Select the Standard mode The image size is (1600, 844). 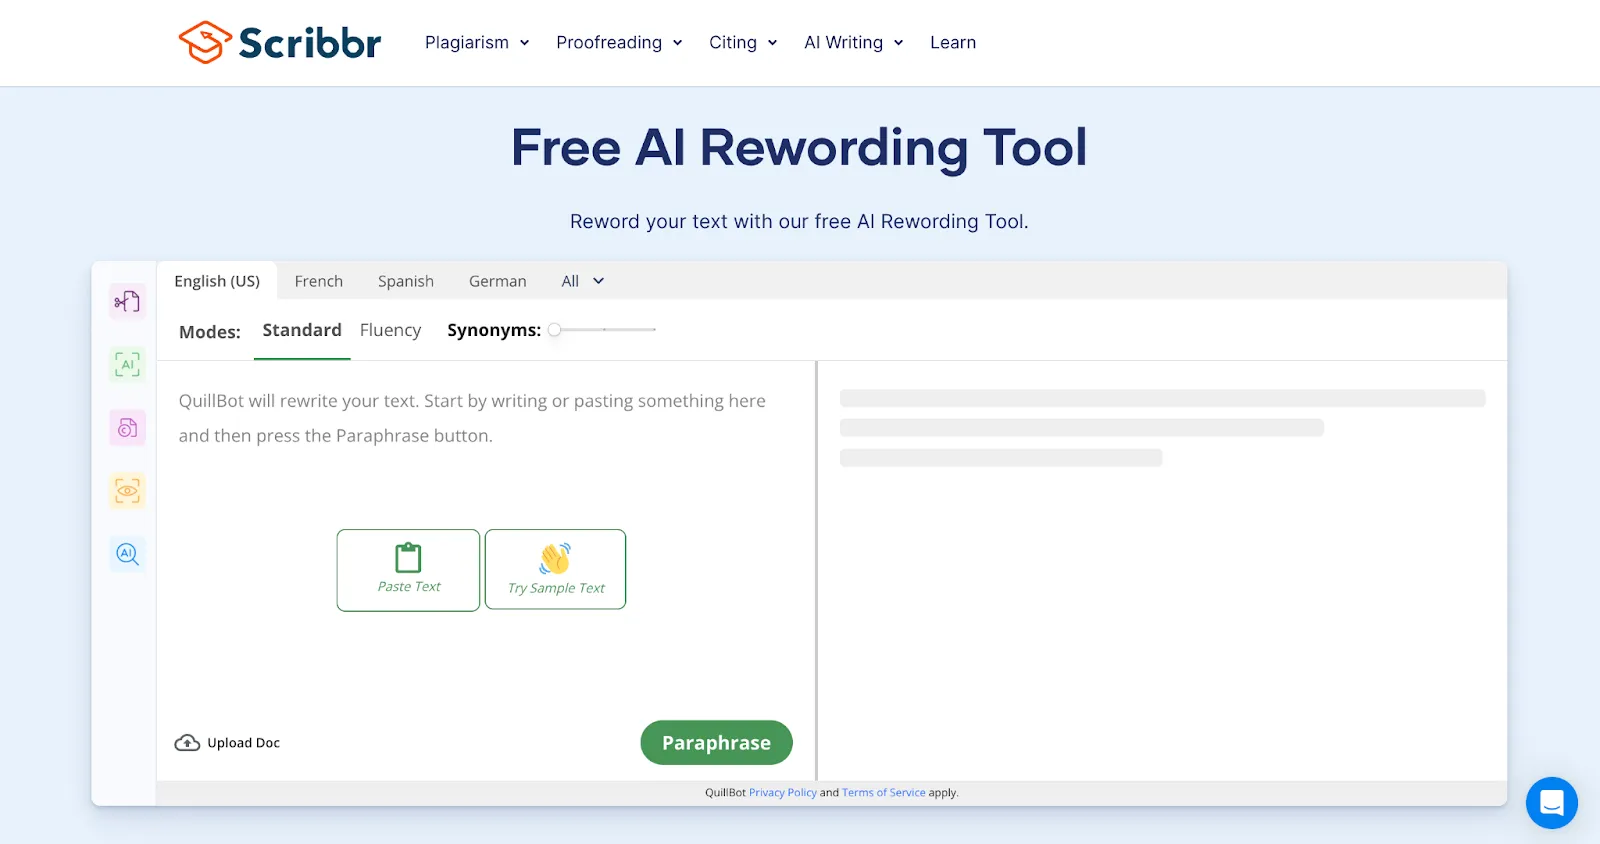[x=302, y=330]
